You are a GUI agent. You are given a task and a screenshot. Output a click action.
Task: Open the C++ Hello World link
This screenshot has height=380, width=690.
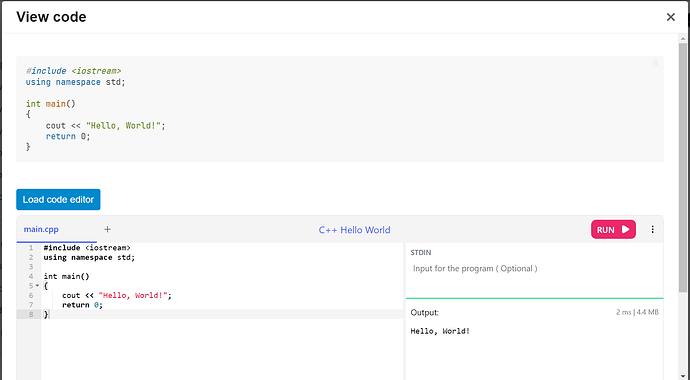pos(354,230)
